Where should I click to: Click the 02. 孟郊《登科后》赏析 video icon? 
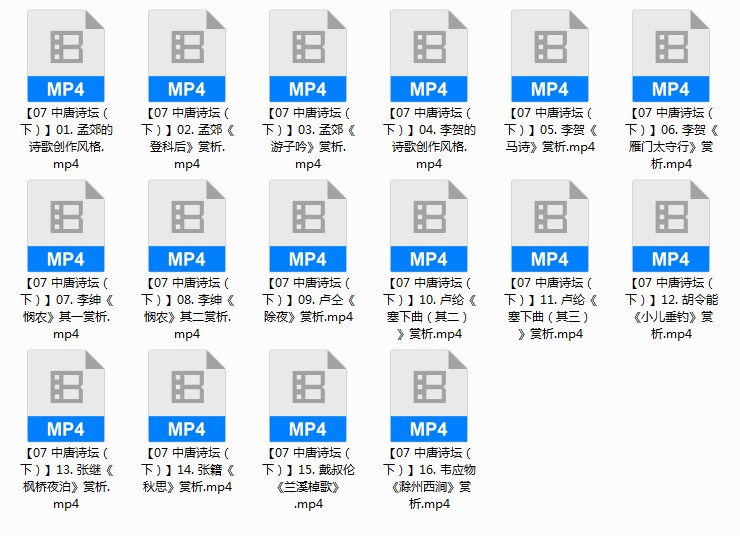click(187, 56)
